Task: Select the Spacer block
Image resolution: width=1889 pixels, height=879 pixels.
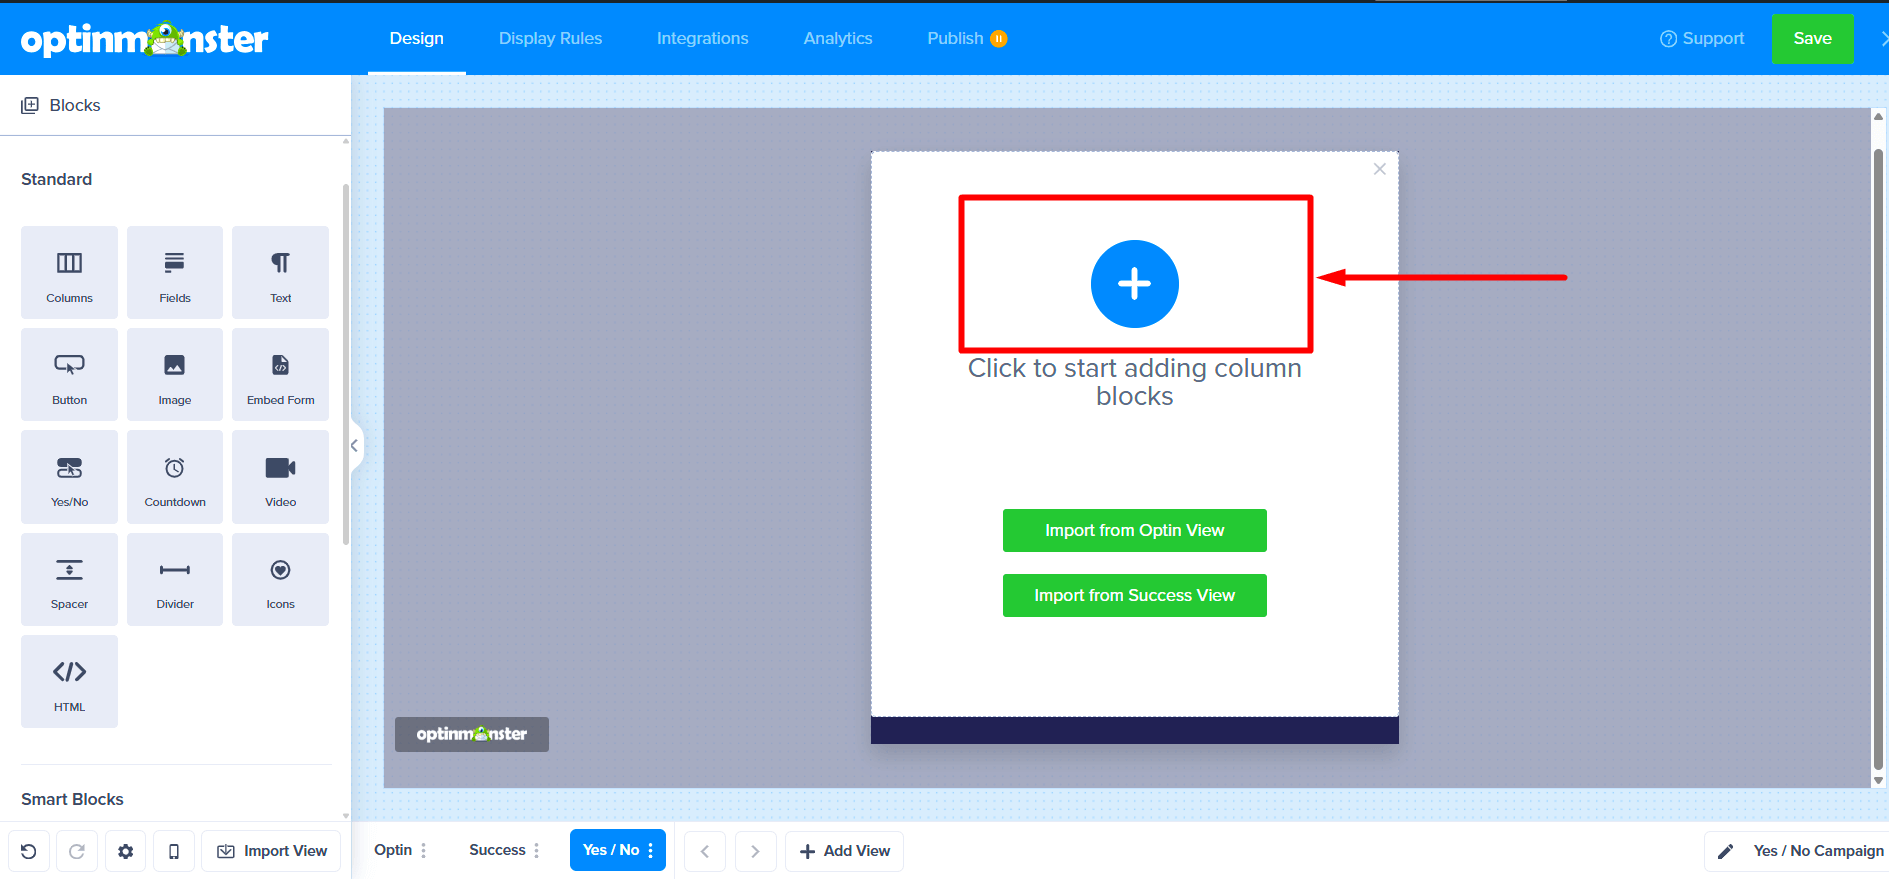Action: click(x=69, y=579)
